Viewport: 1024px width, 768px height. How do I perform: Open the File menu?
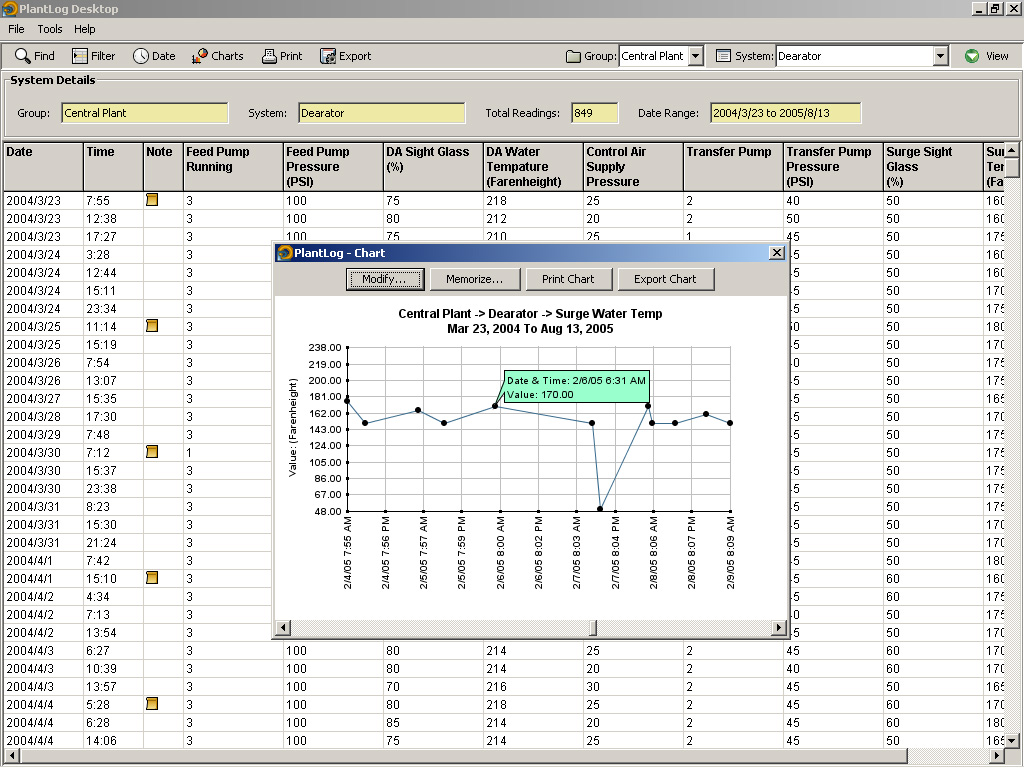[x=16, y=29]
